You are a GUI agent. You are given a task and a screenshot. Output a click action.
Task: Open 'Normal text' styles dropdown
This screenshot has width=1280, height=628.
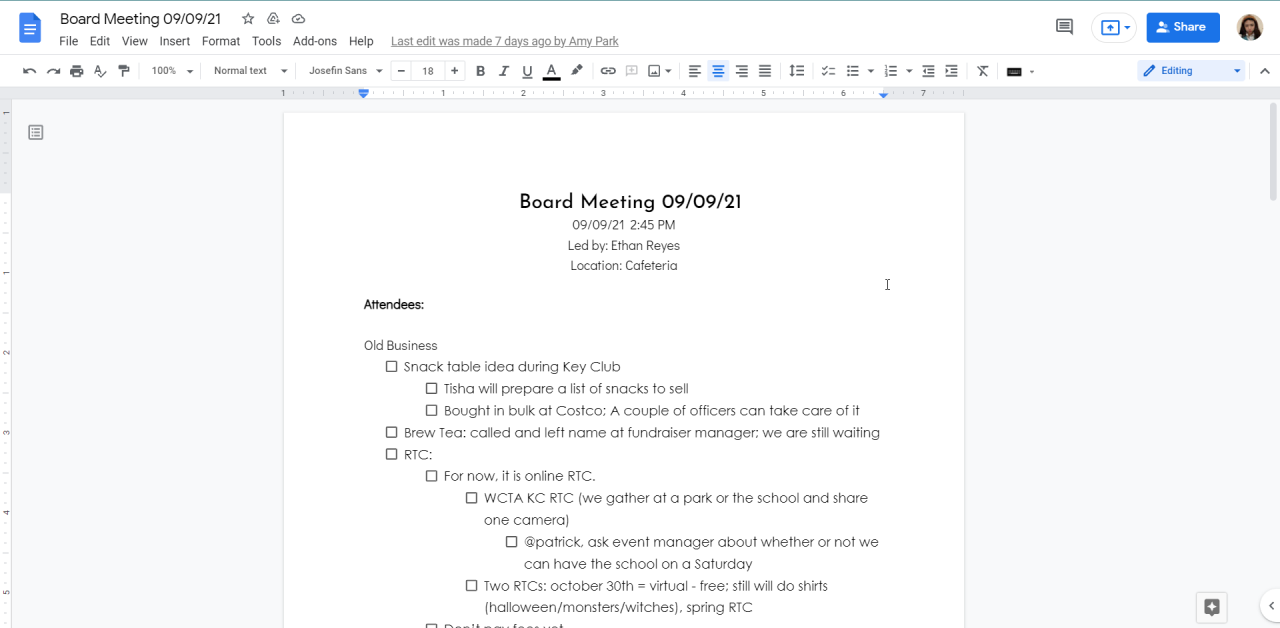click(x=250, y=71)
